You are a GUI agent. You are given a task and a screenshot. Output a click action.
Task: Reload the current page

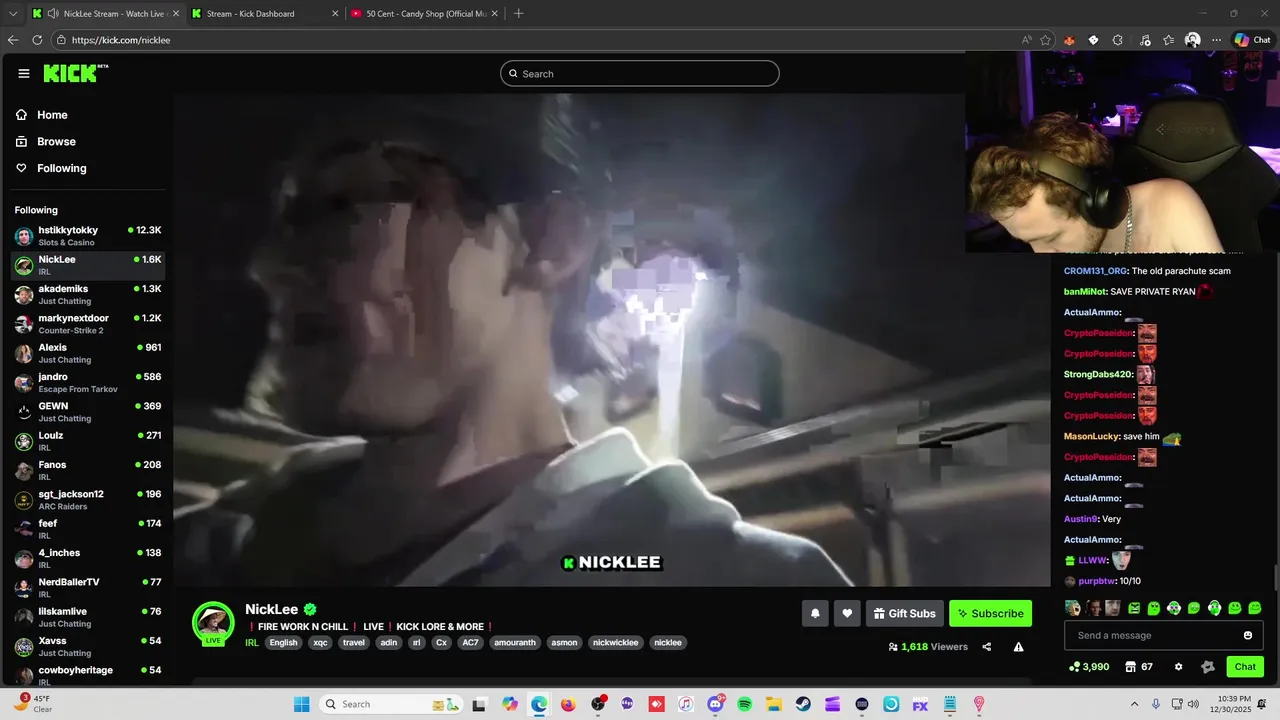(37, 40)
